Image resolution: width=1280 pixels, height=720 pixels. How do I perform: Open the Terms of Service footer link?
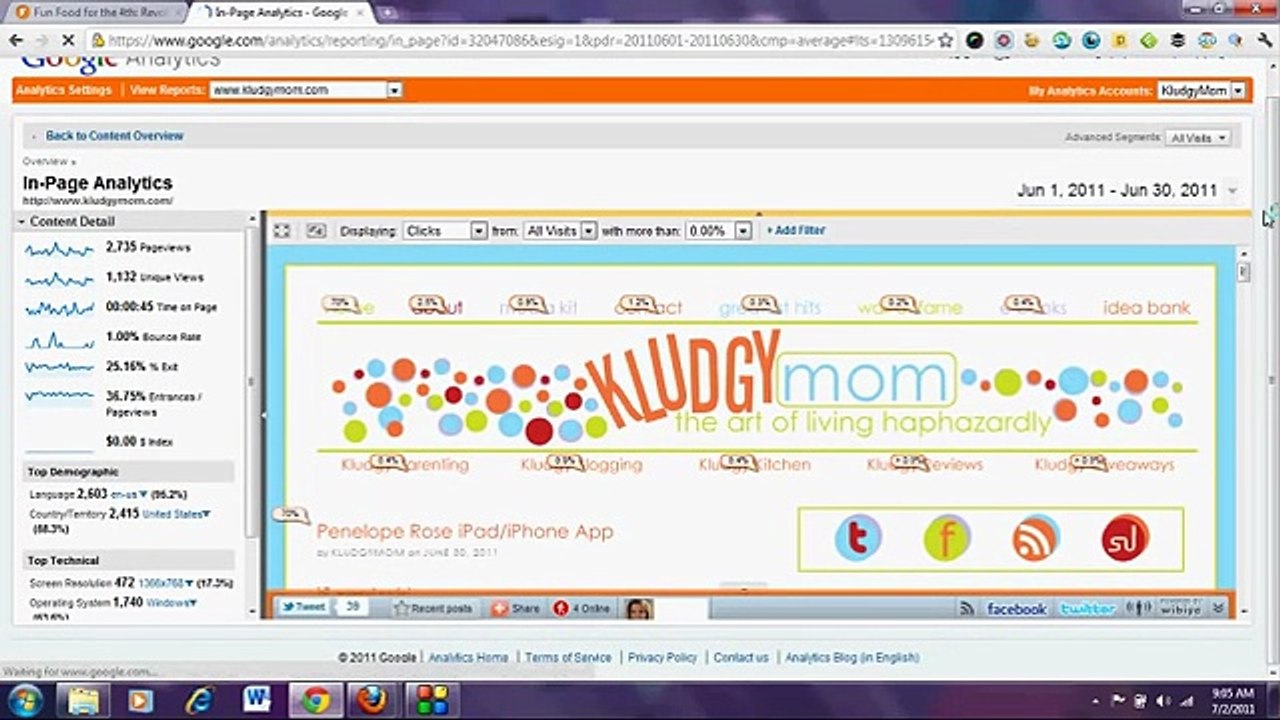(568, 658)
